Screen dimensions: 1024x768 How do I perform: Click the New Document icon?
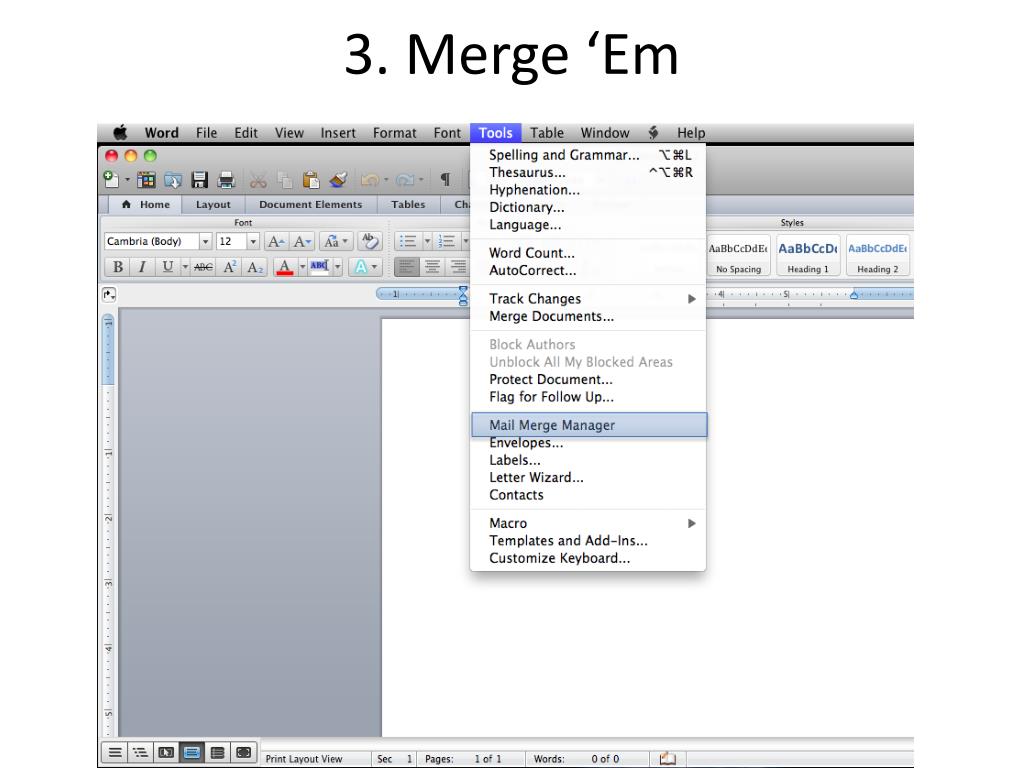(111, 179)
